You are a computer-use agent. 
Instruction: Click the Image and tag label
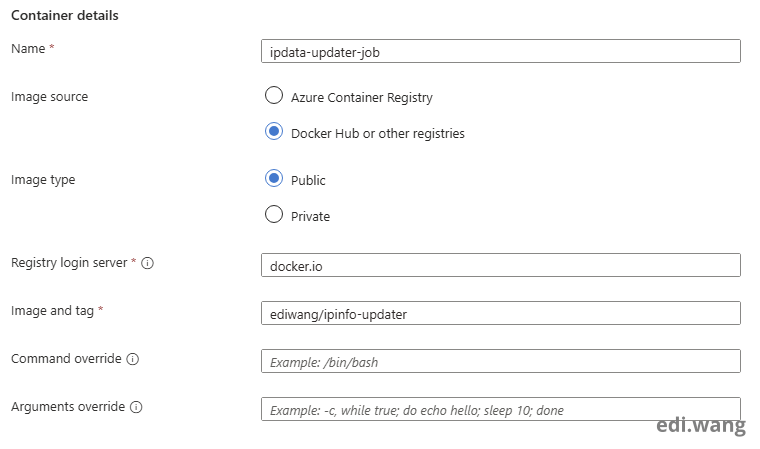(52, 311)
